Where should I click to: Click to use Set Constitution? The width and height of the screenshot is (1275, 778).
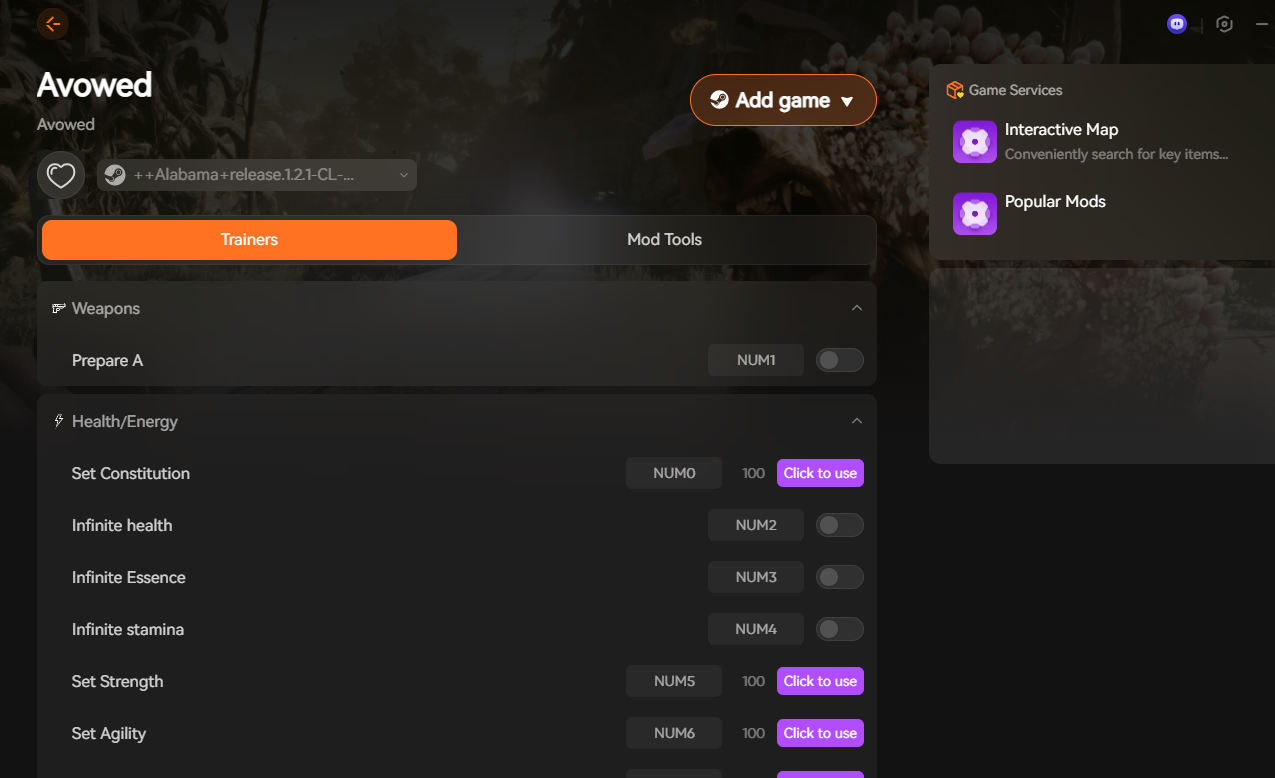[x=820, y=473]
